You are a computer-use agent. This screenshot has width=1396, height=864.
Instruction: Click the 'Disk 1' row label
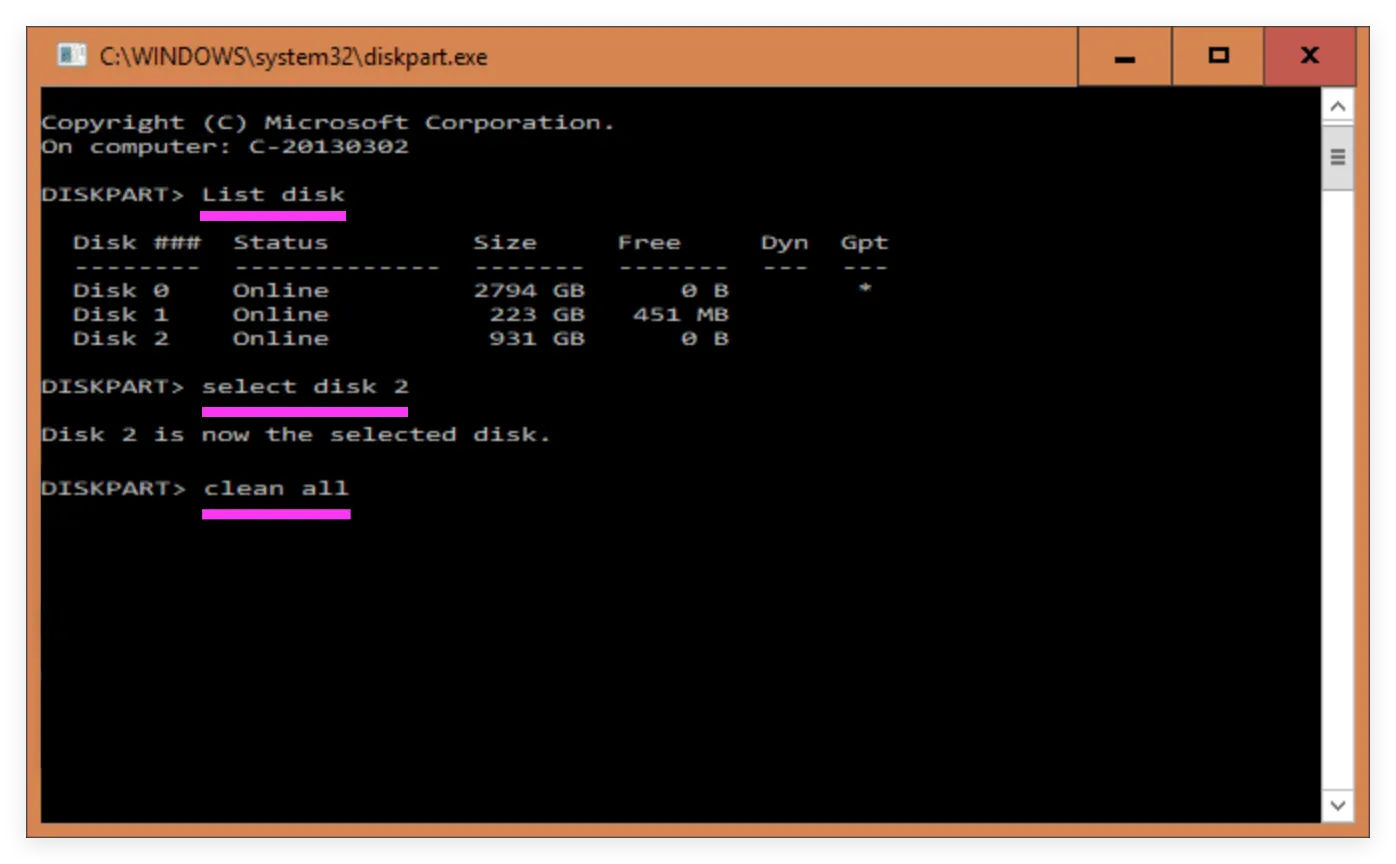[x=121, y=314]
